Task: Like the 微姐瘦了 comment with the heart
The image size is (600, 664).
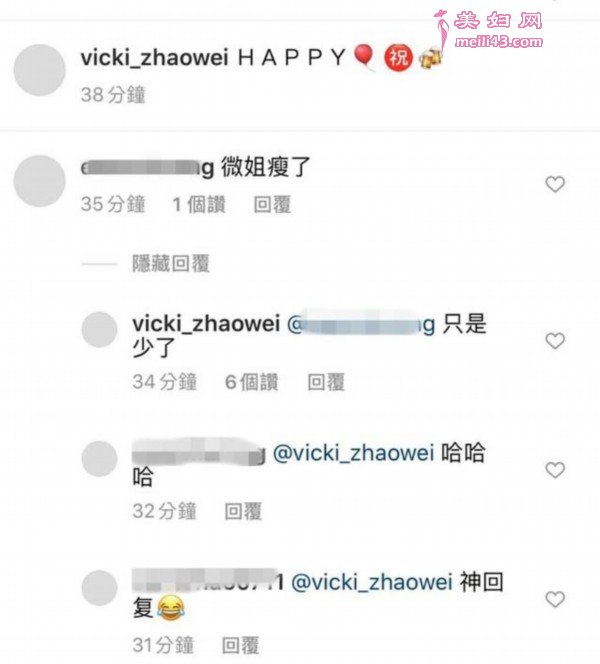Action: tap(555, 184)
